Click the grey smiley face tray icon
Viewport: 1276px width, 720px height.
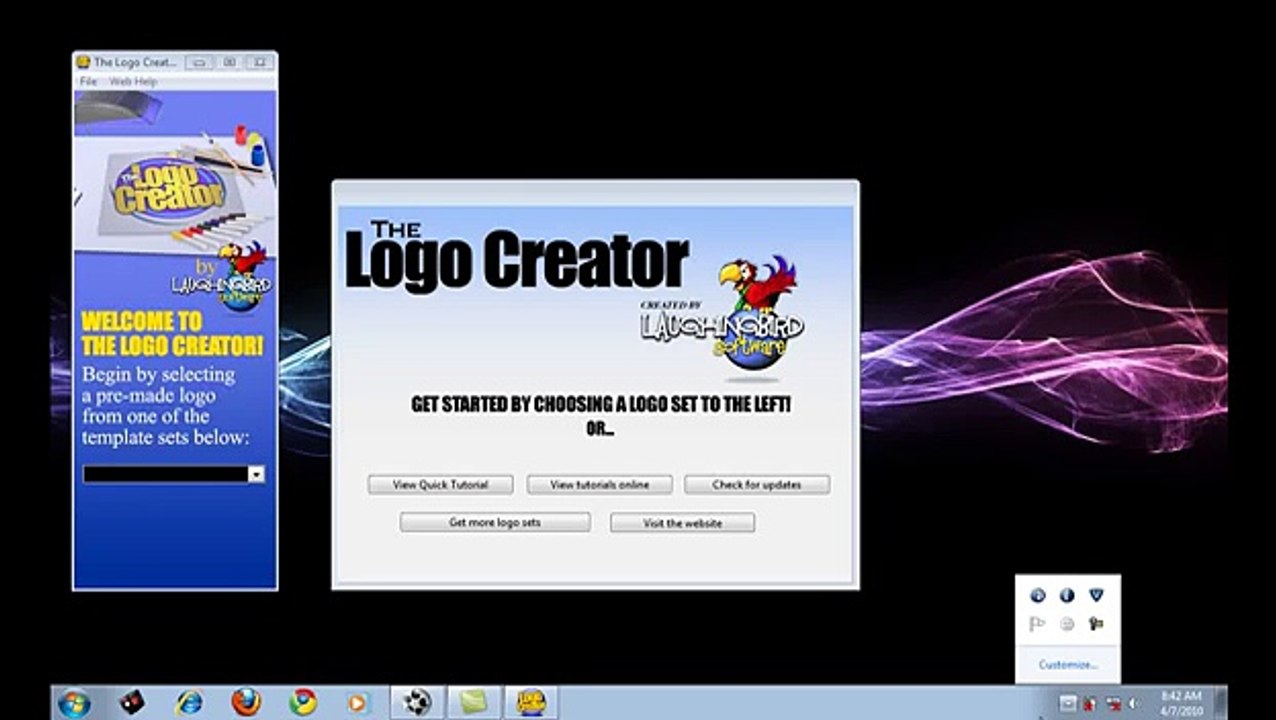pyautogui.click(x=1067, y=624)
